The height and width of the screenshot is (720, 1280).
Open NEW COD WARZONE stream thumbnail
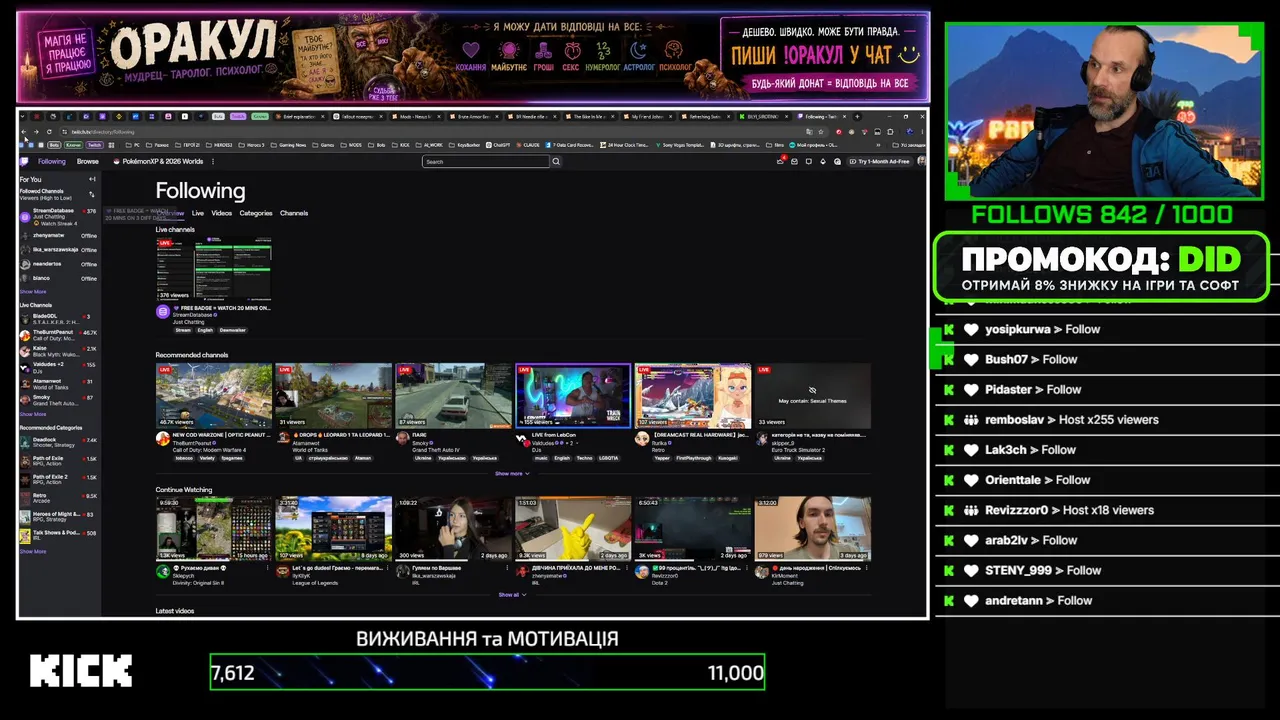tap(214, 396)
